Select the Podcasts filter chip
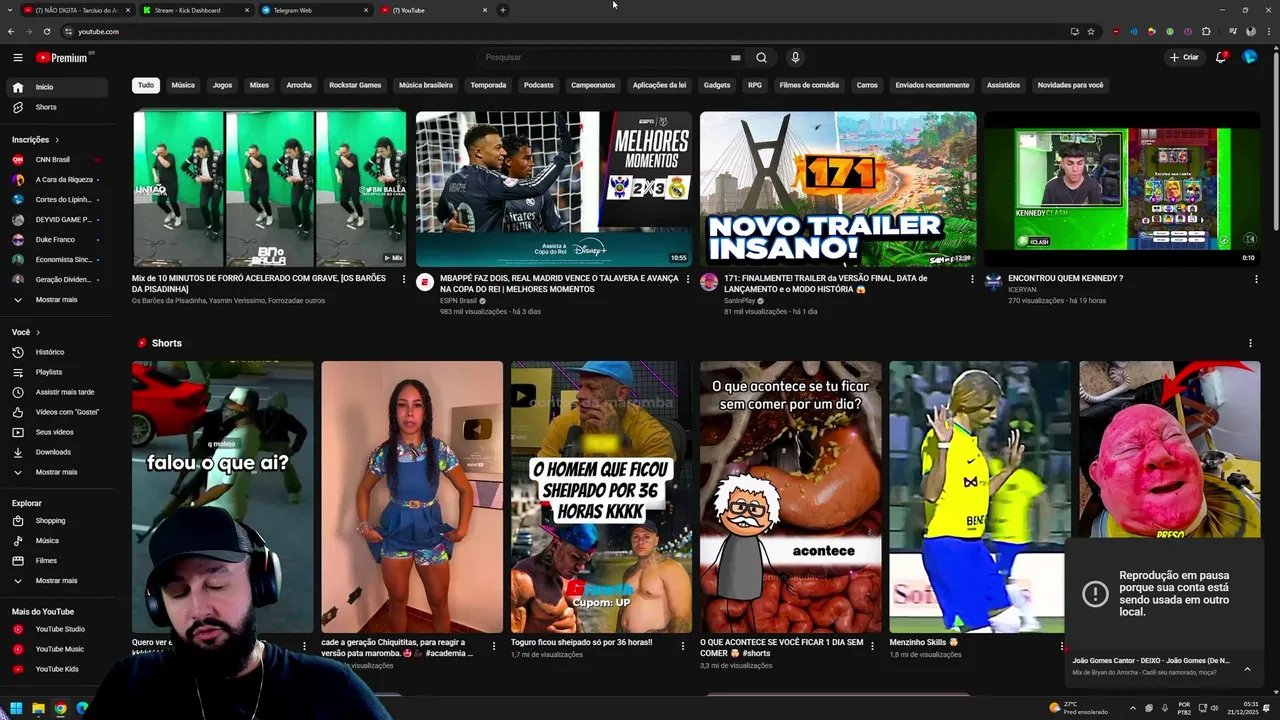 [538, 85]
